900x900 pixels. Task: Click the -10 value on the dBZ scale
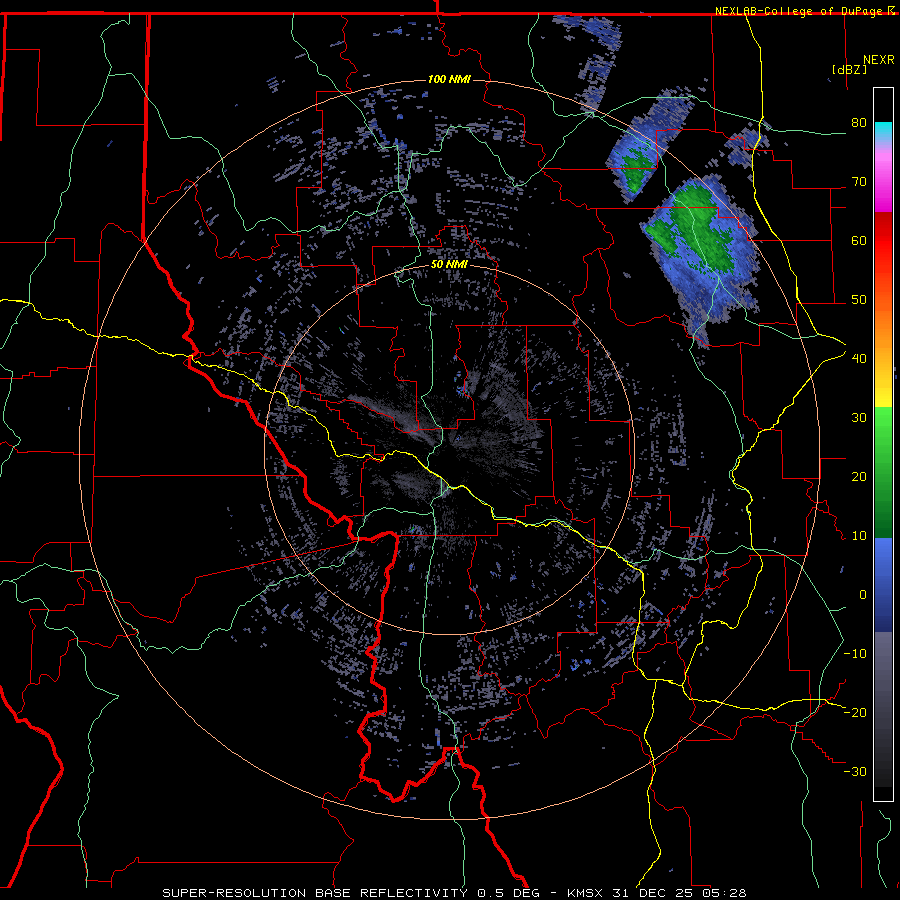(855, 654)
